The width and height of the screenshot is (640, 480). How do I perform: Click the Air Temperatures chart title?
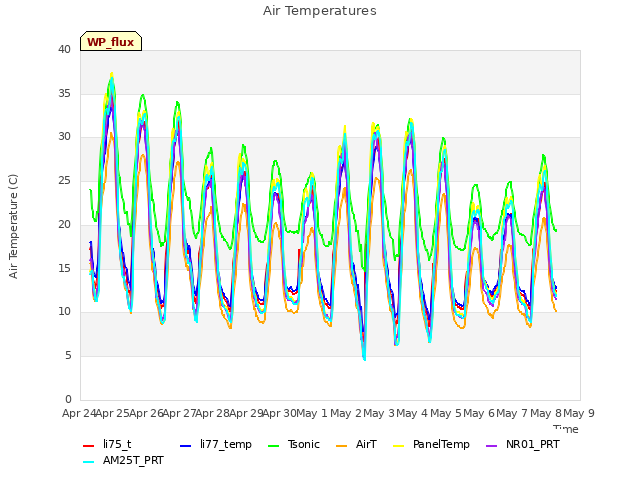click(x=320, y=11)
